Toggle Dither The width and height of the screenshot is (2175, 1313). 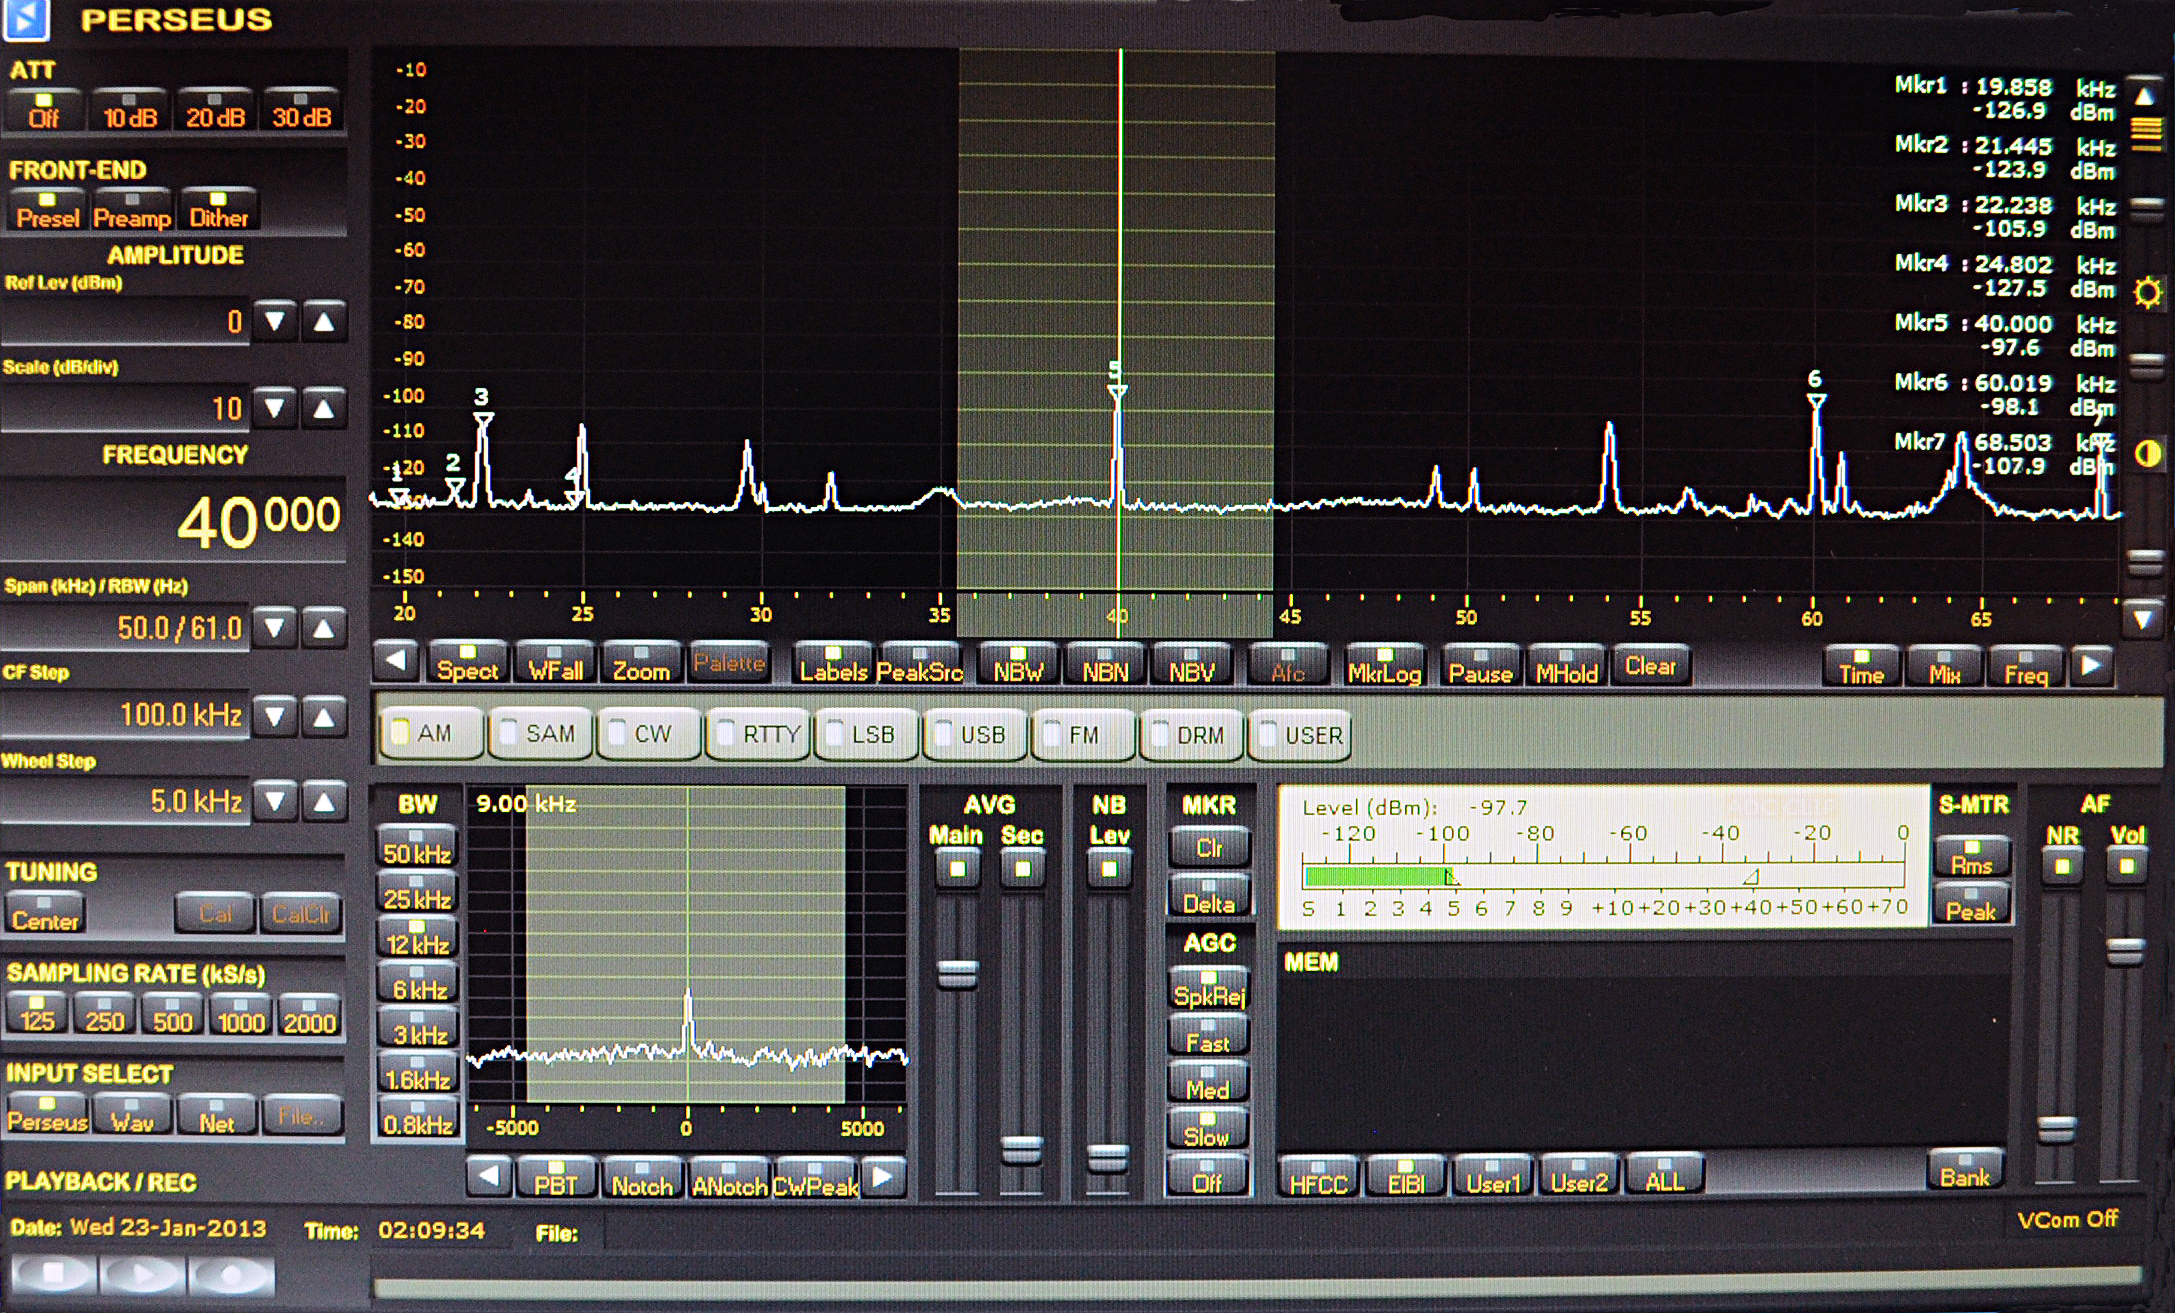coord(218,211)
